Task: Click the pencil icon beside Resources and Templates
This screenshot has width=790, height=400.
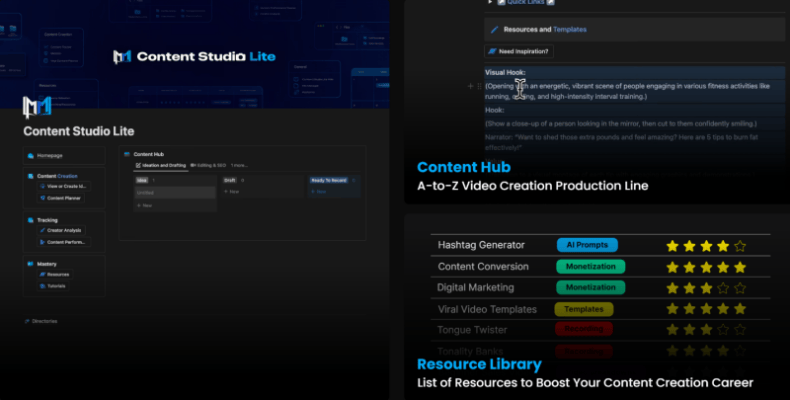Action: pyautogui.click(x=494, y=30)
